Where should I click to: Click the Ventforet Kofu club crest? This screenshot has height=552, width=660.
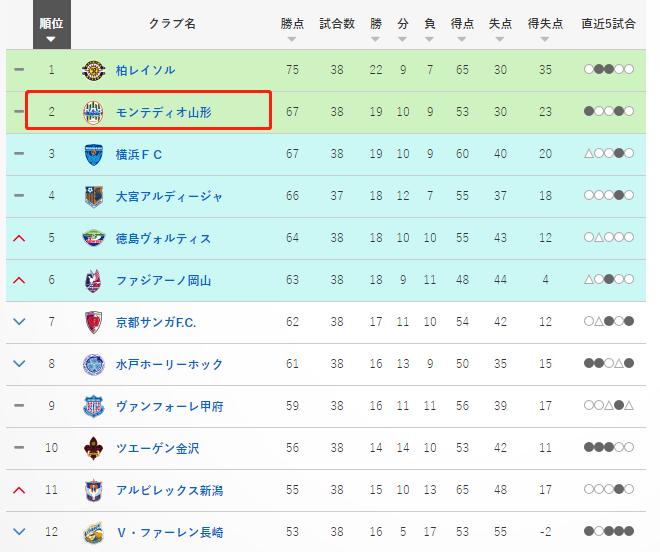coord(93,406)
